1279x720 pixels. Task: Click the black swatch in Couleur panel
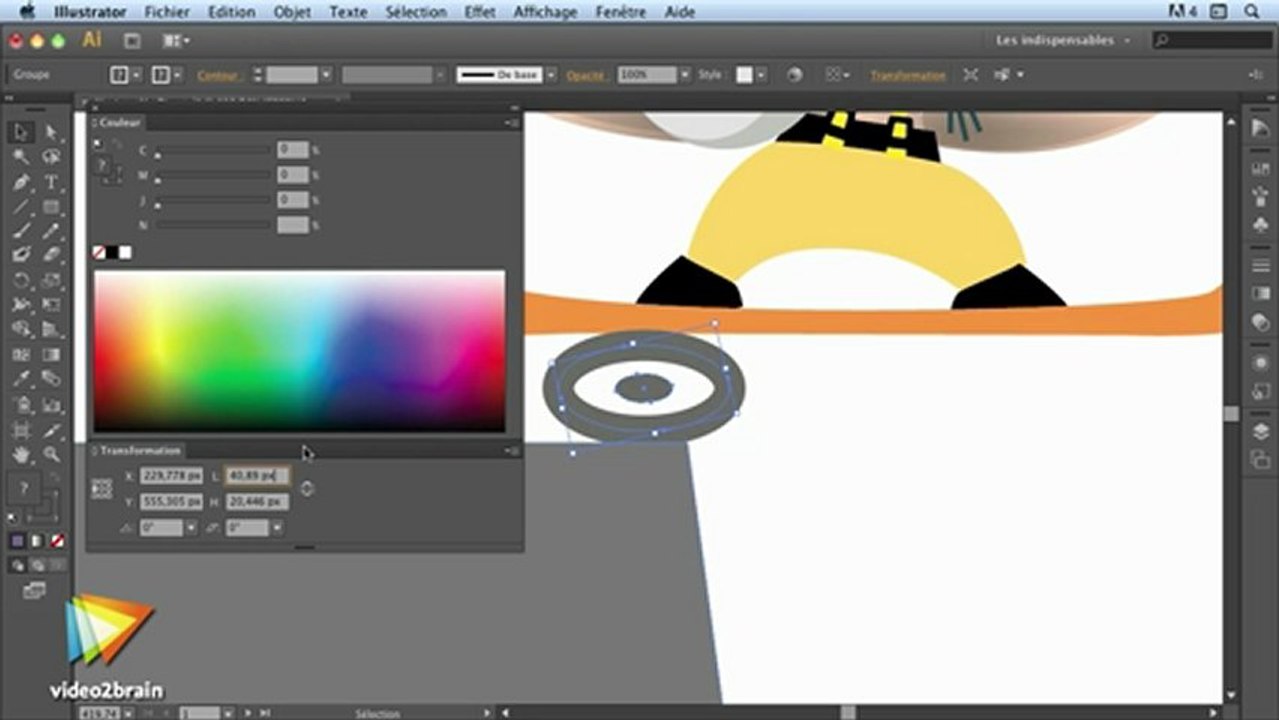click(112, 253)
